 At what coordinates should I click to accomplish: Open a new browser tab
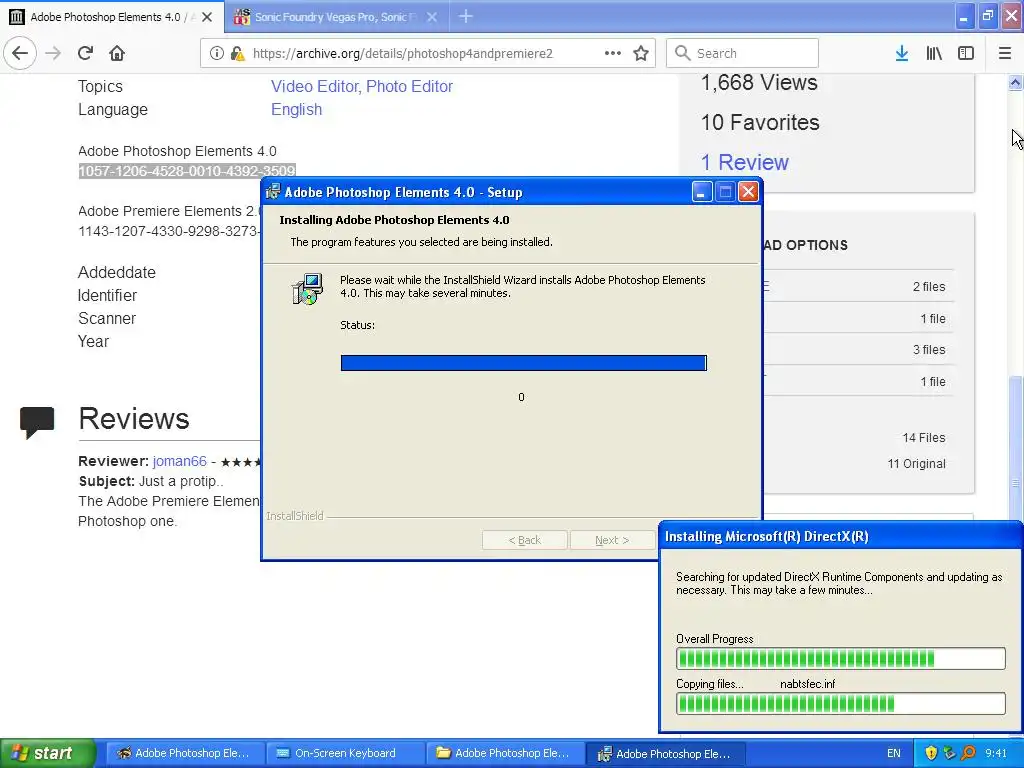click(x=466, y=16)
